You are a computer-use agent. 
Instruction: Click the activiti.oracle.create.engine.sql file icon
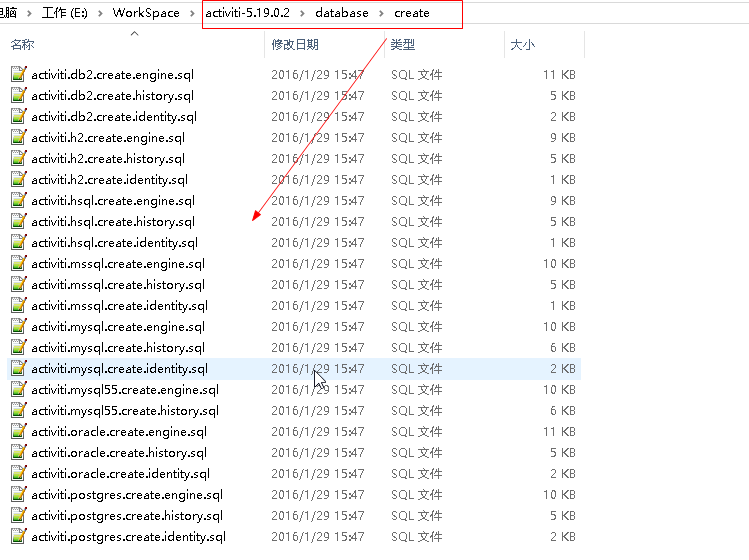pos(19,431)
